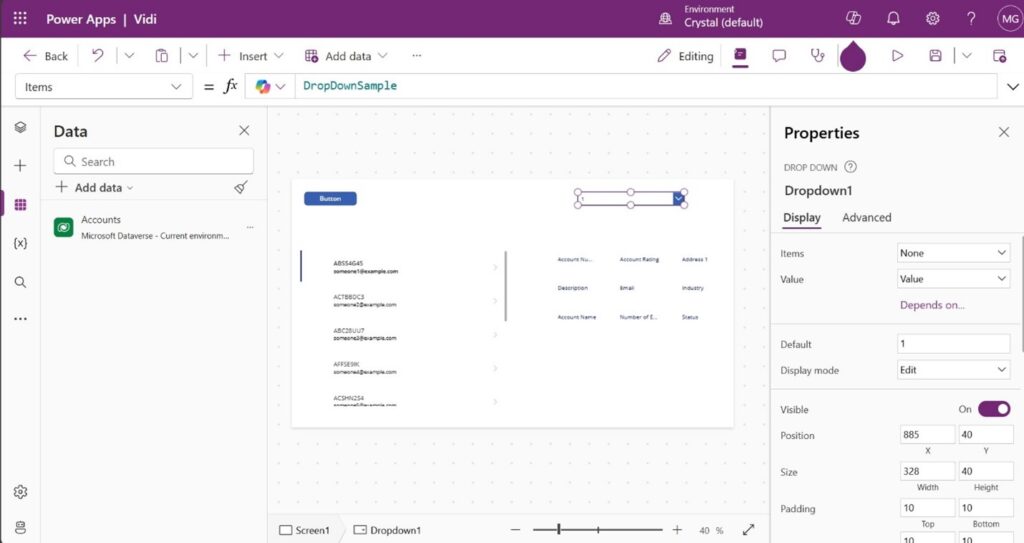Image resolution: width=1024 pixels, height=543 pixels.
Task: Click the Variables icon in left sidebar
Action: 20,243
